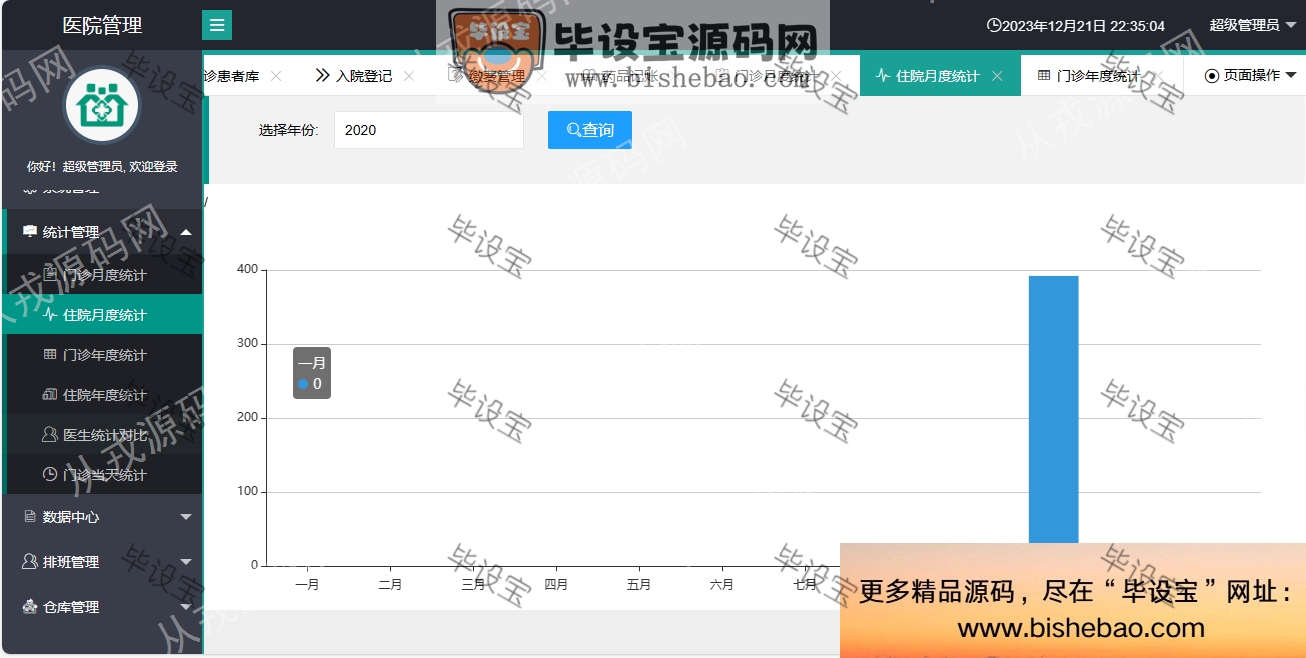Image resolution: width=1306 pixels, height=658 pixels.
Task: Click the 排班管理 person icon
Action: point(30,562)
